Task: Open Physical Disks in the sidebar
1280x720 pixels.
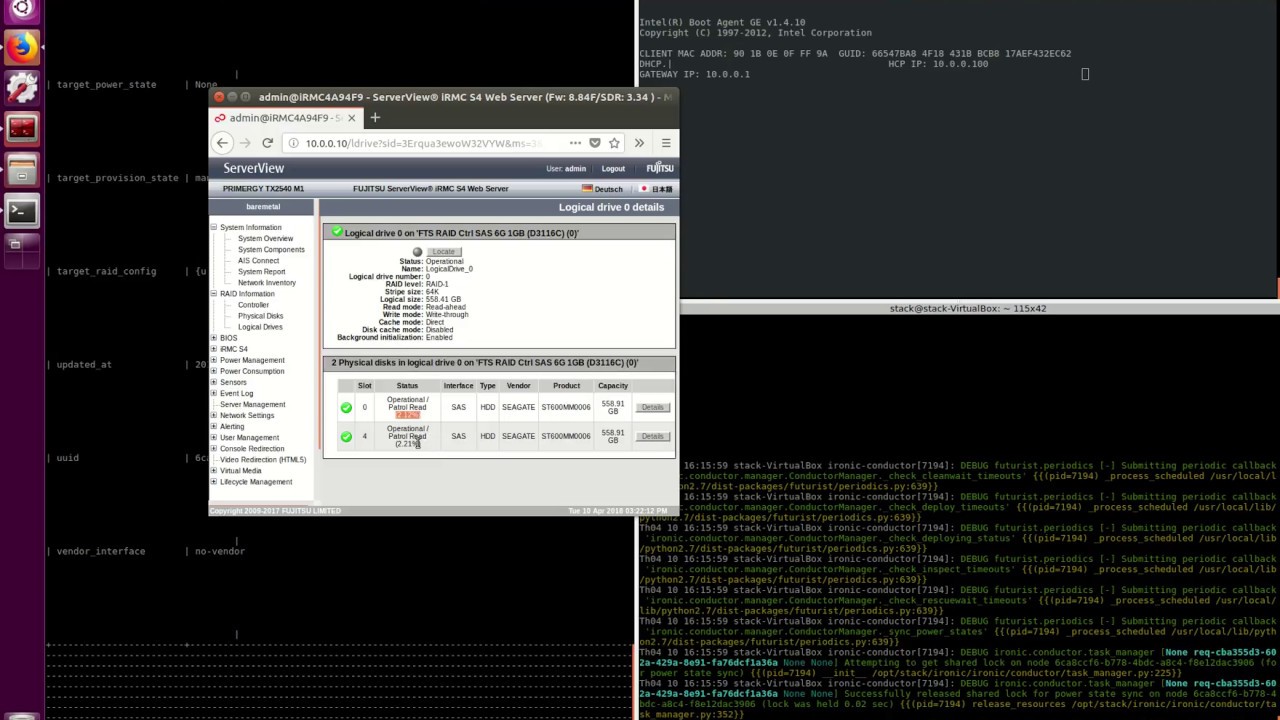Action: (260, 316)
